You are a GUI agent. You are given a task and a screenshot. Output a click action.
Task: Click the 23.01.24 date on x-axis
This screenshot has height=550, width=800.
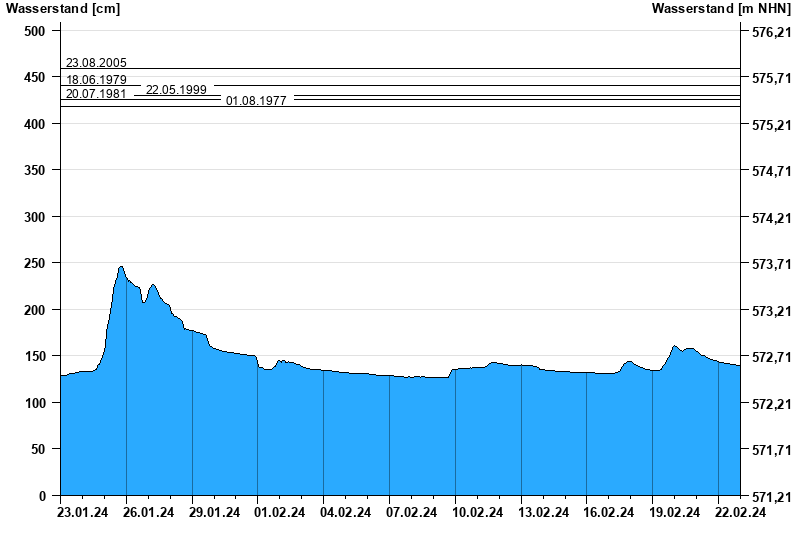83,513
